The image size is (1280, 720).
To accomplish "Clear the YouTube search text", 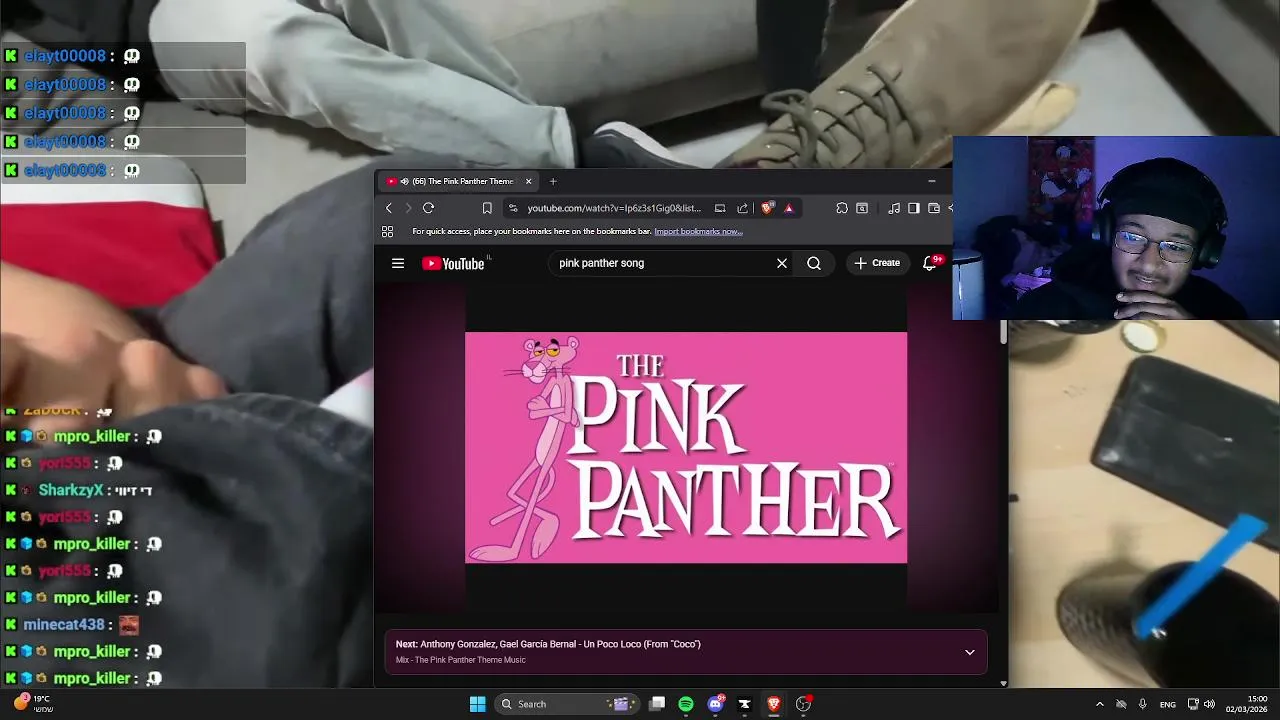I will (782, 263).
